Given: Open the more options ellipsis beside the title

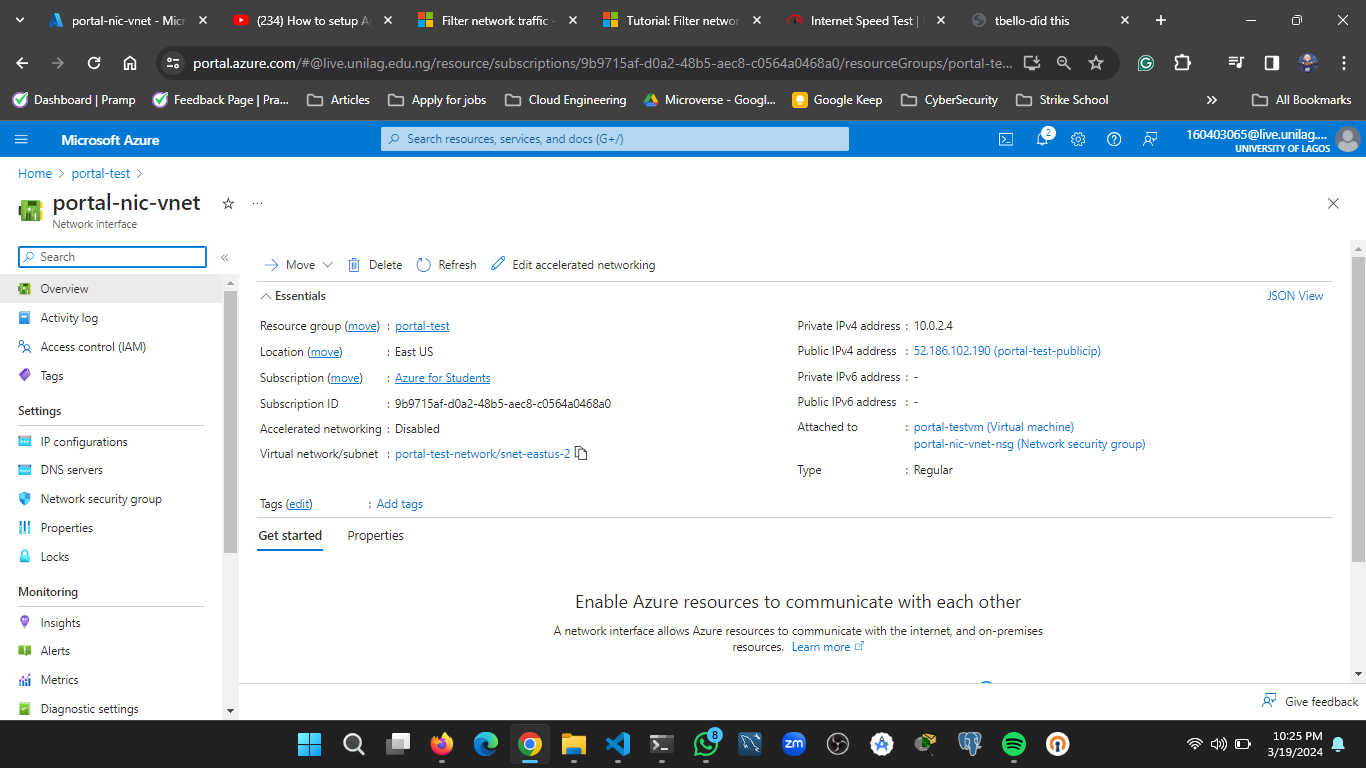Looking at the screenshot, I should [x=257, y=203].
